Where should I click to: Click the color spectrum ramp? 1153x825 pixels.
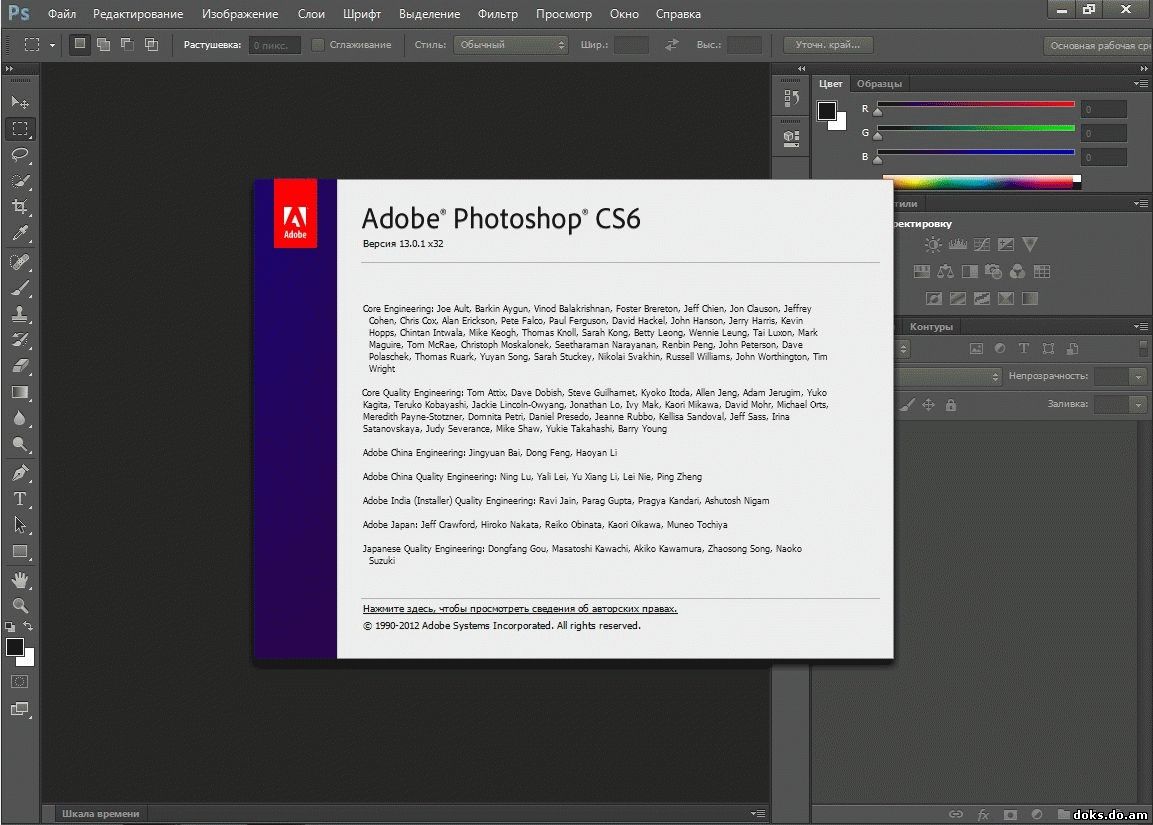coord(982,182)
